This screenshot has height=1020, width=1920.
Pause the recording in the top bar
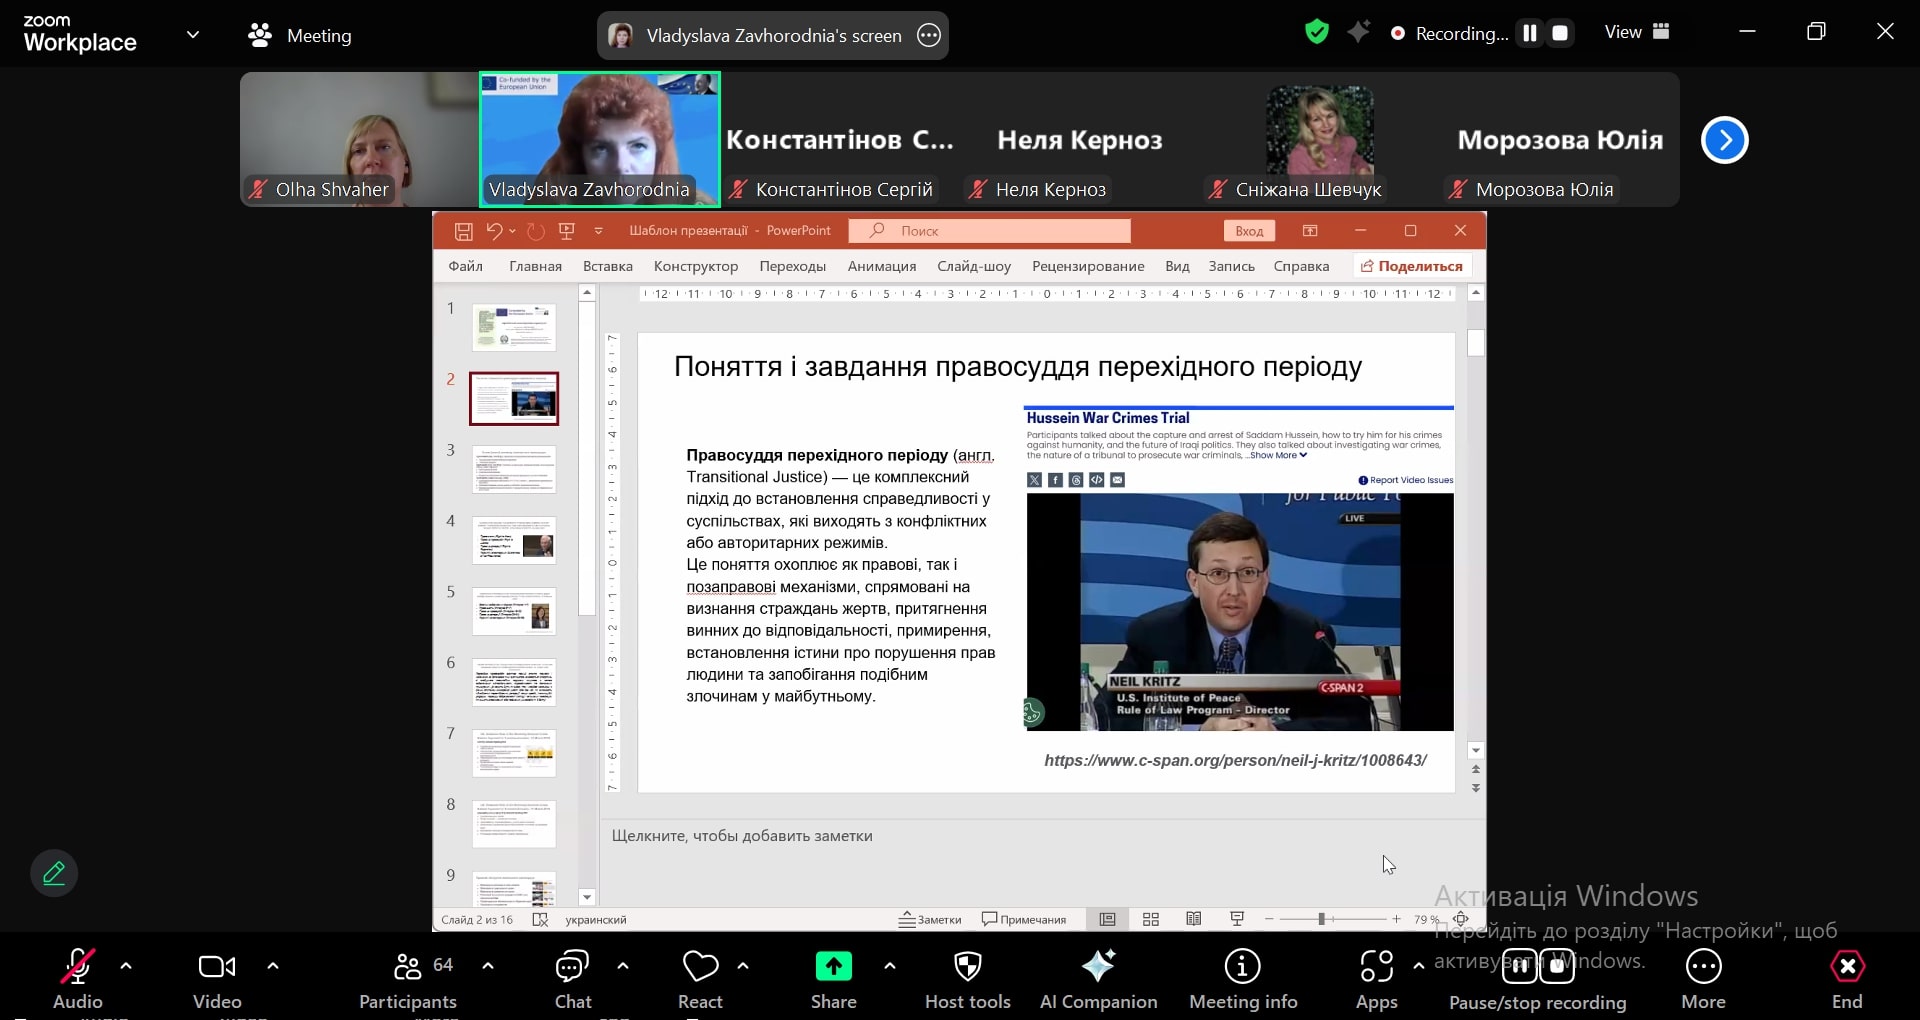click(x=1530, y=33)
